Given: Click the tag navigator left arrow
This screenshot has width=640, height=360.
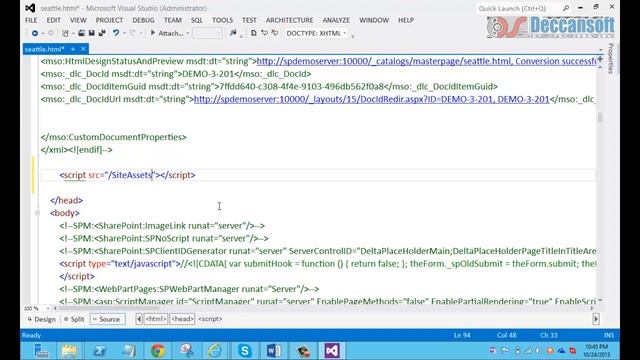Looking at the screenshot, I should pos(139,319).
